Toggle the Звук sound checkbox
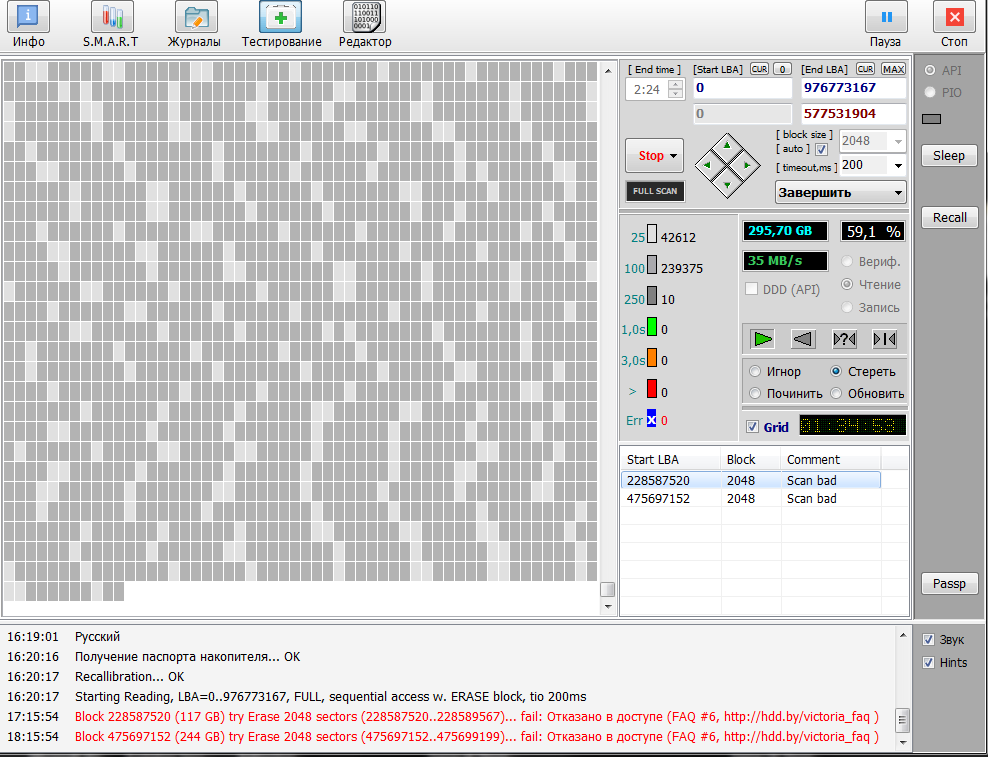 [928, 640]
